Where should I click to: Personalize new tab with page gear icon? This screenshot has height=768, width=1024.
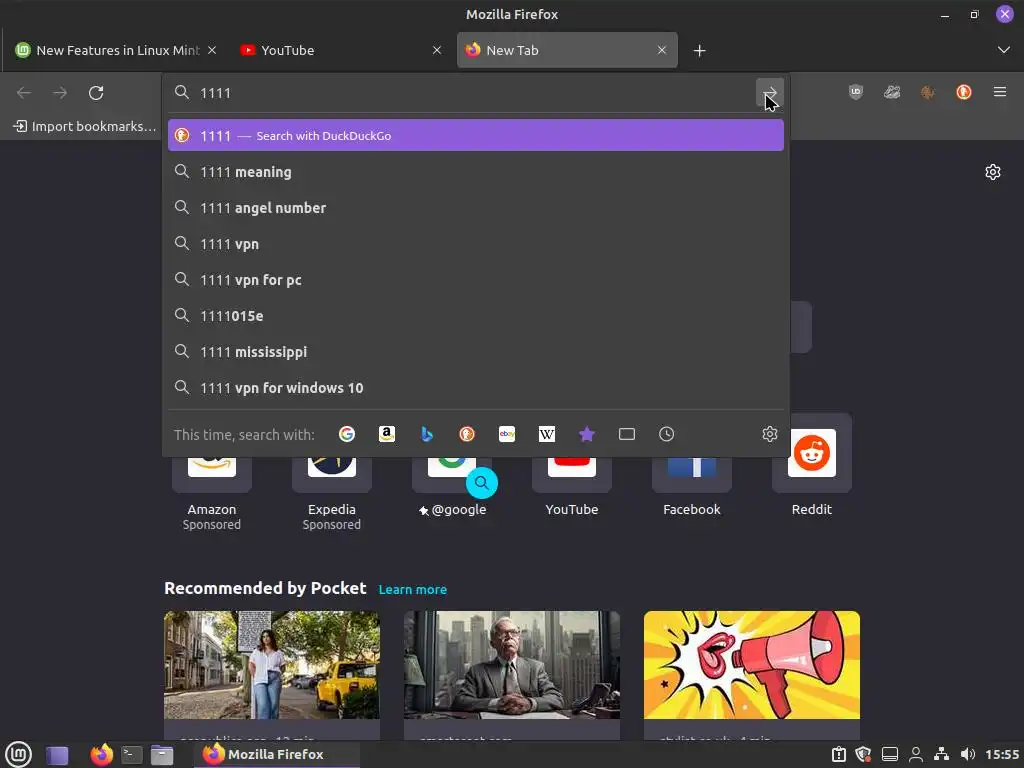coord(993,172)
